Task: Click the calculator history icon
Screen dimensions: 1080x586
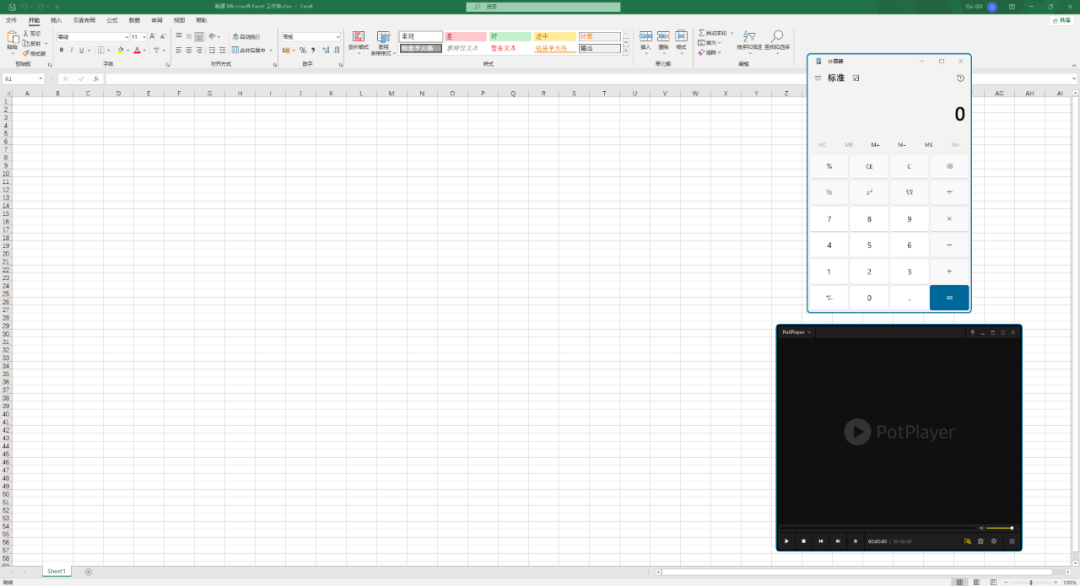Action: [960, 78]
